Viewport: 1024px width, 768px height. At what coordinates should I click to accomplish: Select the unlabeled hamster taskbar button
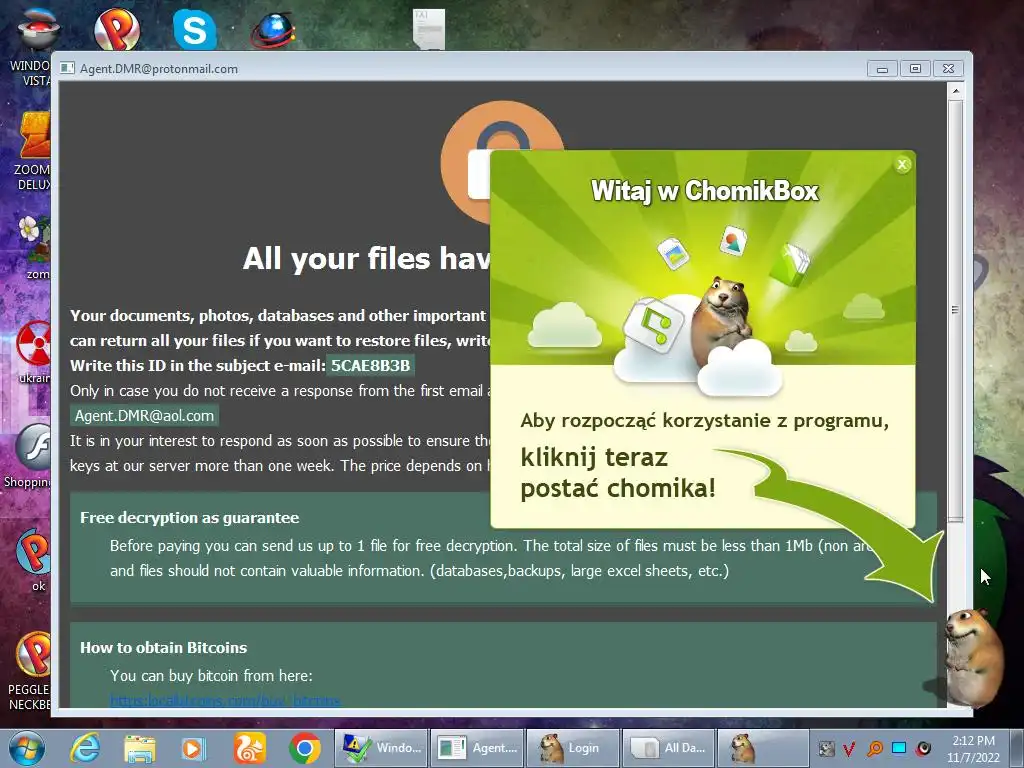pos(763,748)
